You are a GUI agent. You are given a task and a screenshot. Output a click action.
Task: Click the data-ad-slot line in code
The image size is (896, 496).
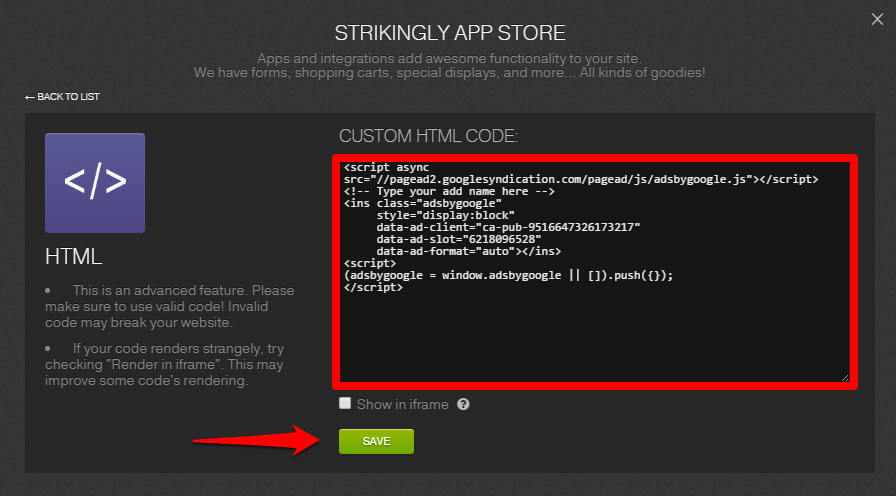459,239
